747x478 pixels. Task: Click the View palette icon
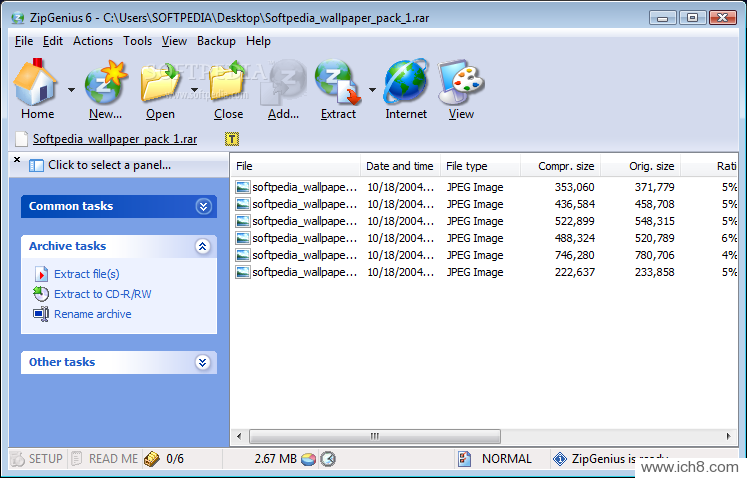coord(461,82)
